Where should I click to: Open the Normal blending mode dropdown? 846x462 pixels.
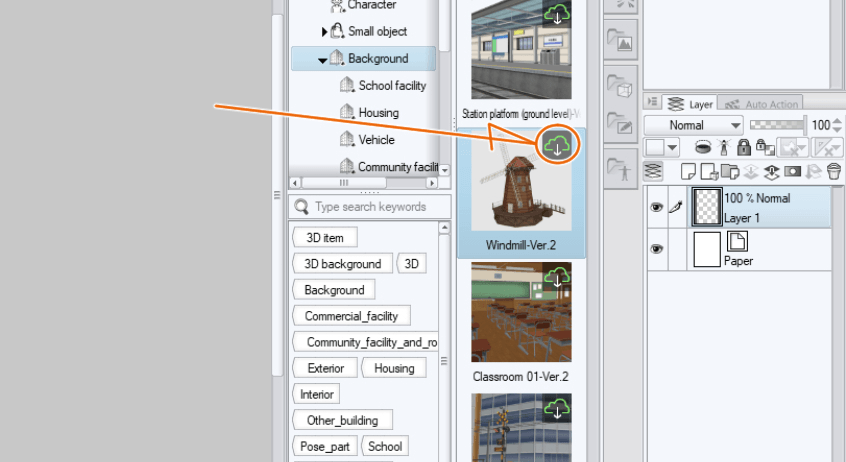693,125
